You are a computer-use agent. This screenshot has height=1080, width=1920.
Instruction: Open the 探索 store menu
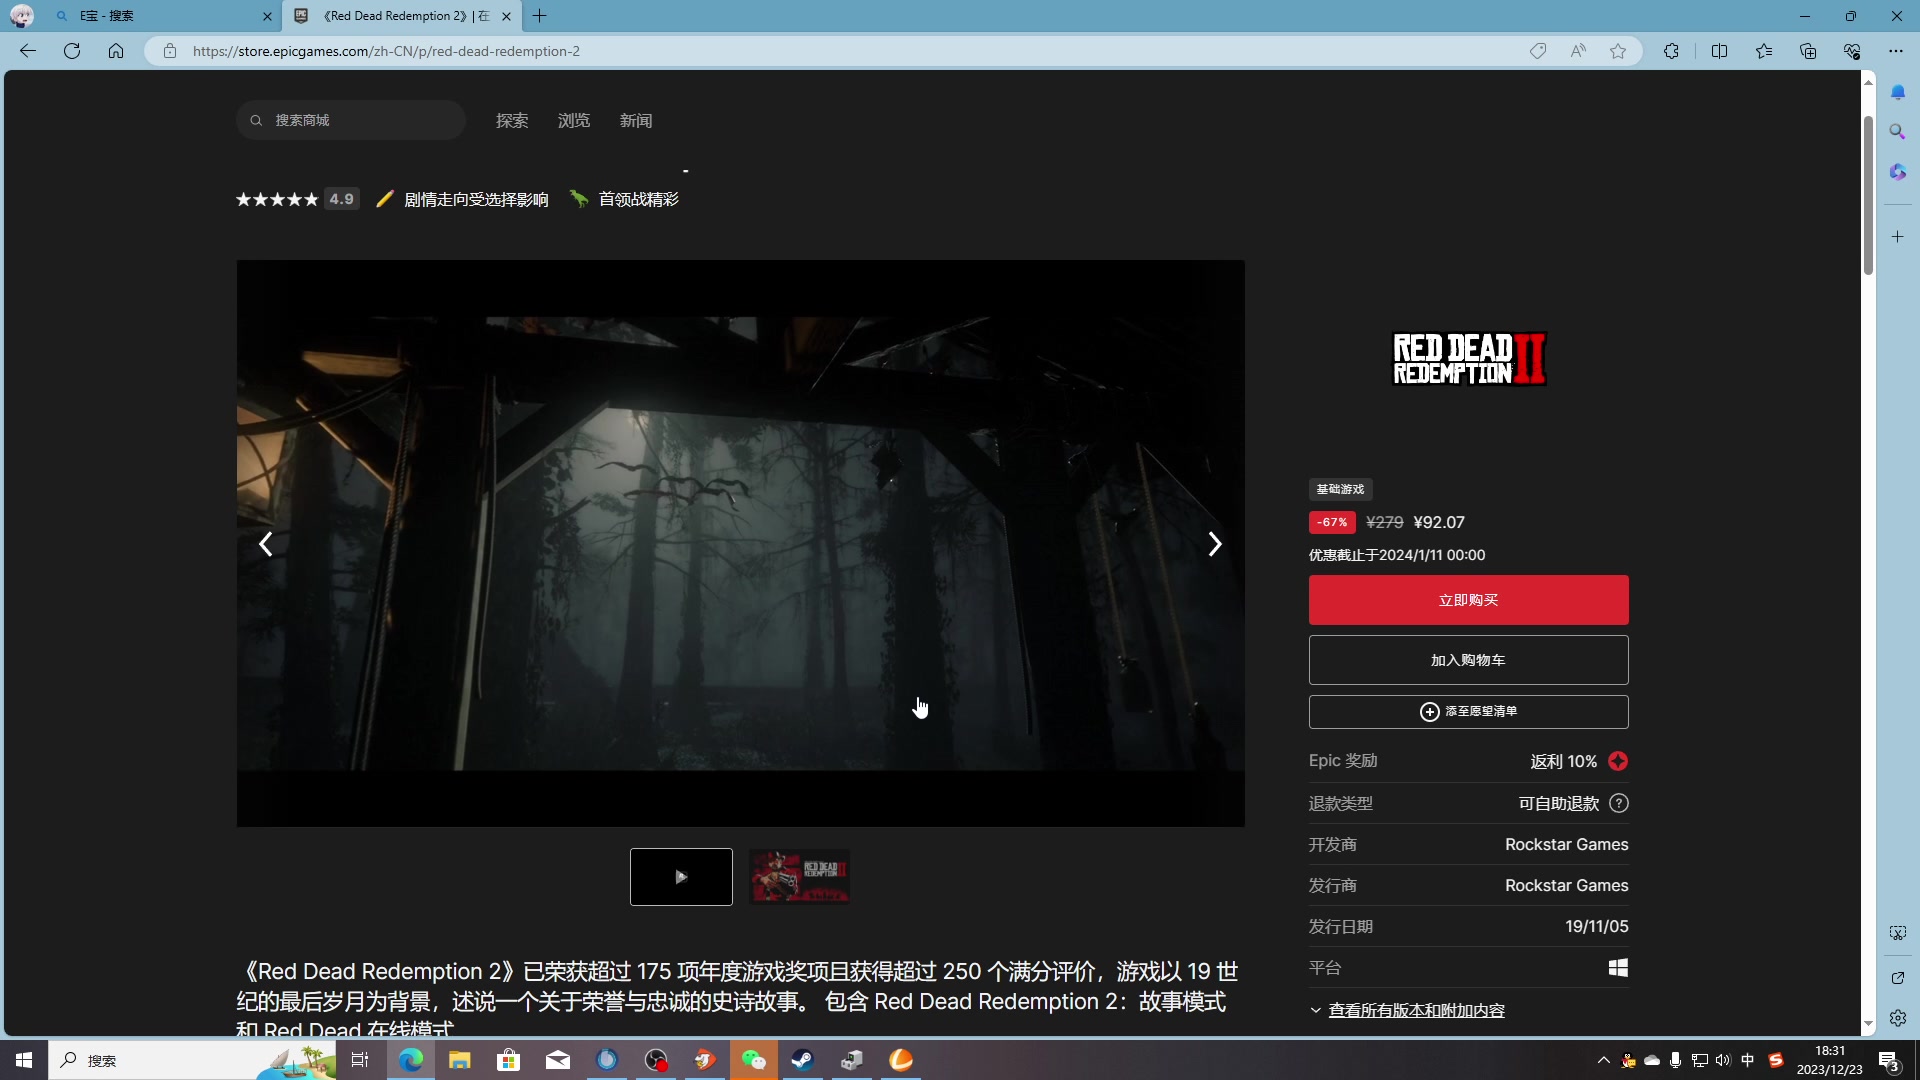coord(512,120)
